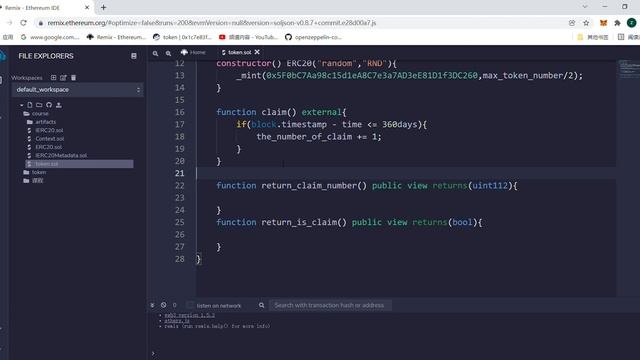Click the Remix logo in icon panel
This screenshot has width=640, height=360.
[2, 56]
